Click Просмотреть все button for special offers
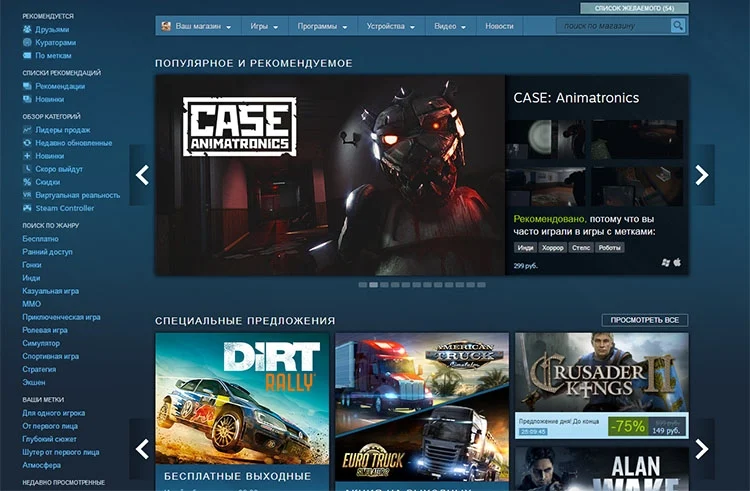The width and height of the screenshot is (750, 491). tap(645, 320)
